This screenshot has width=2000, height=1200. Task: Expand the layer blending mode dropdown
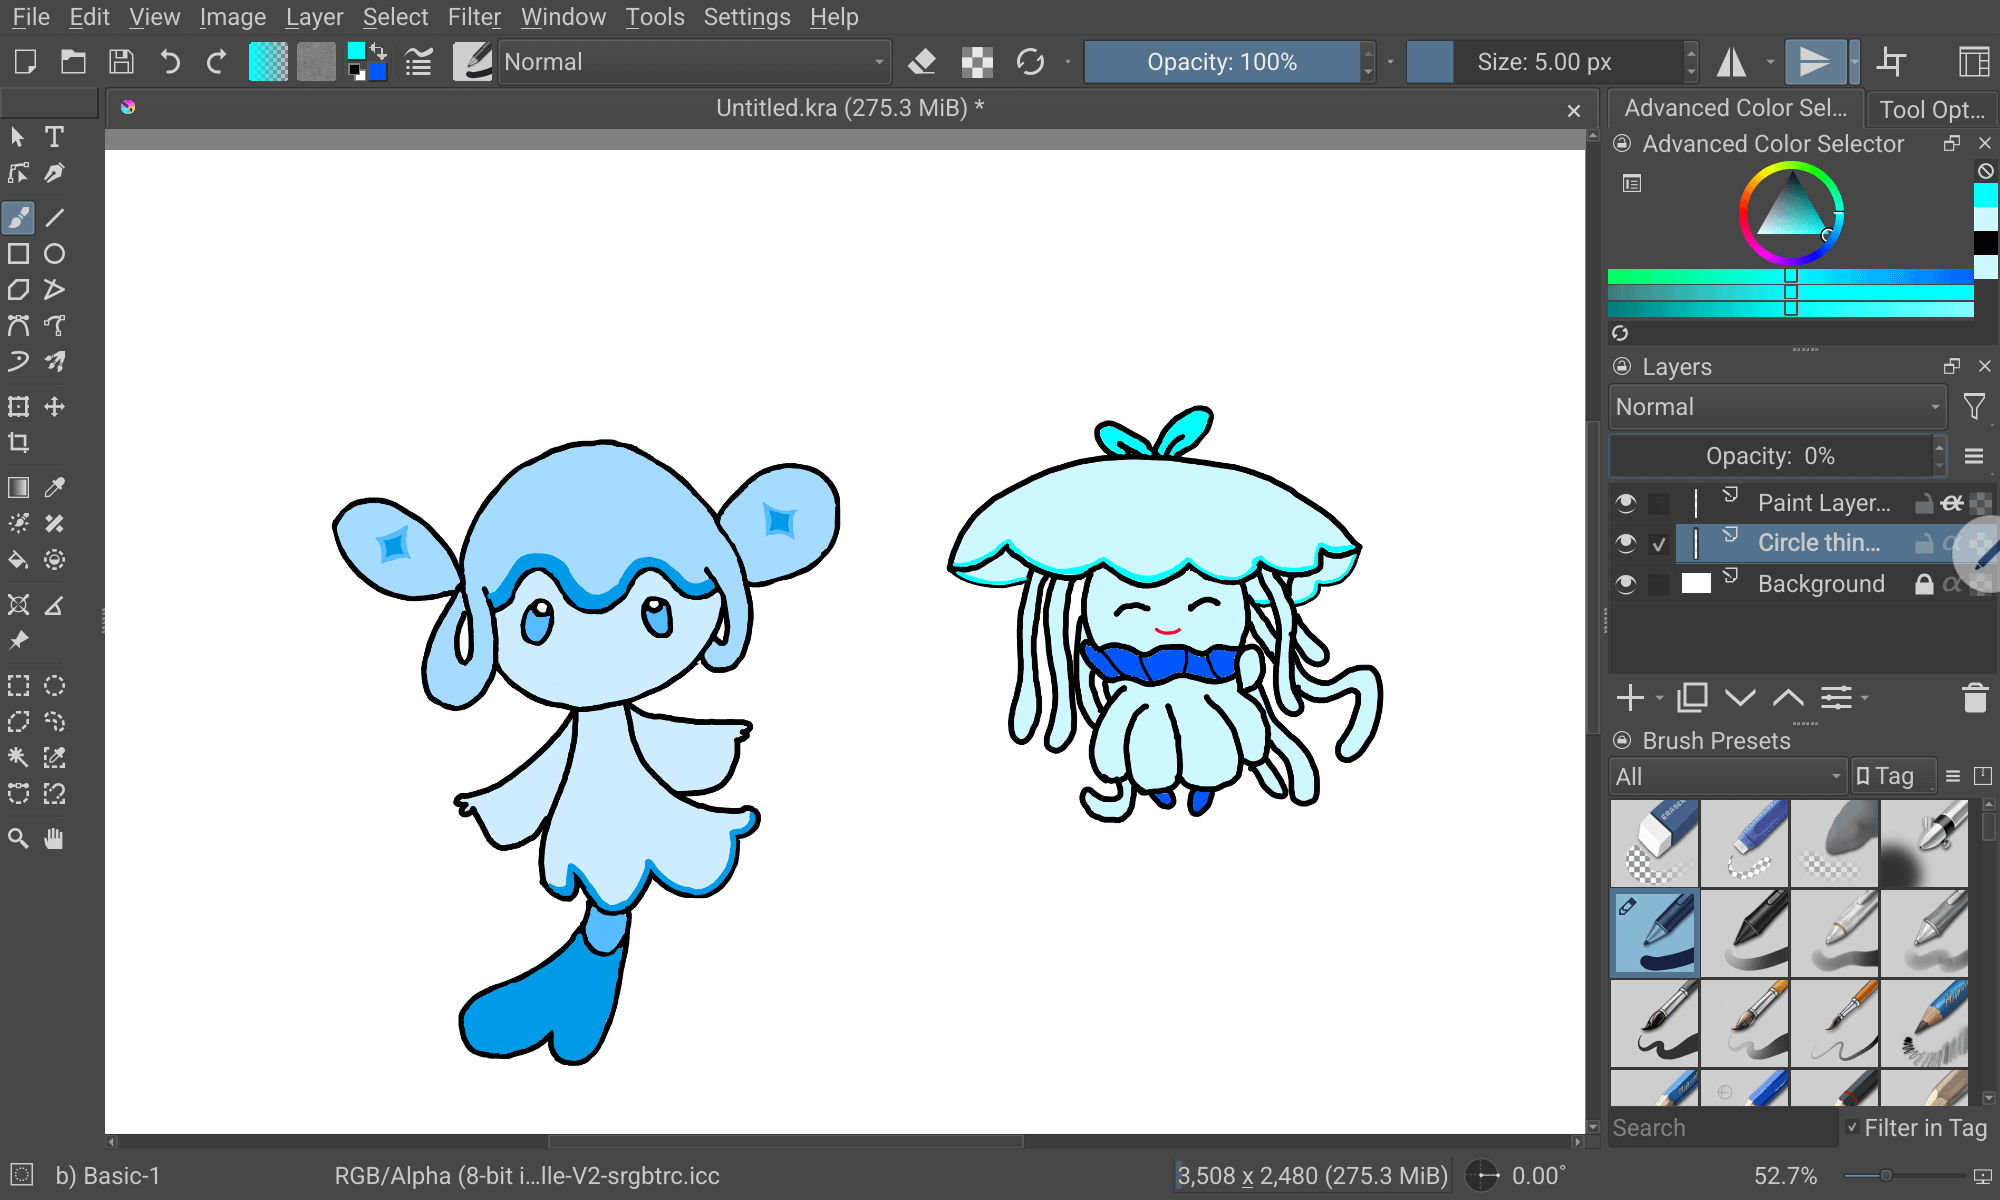[x=1777, y=407]
